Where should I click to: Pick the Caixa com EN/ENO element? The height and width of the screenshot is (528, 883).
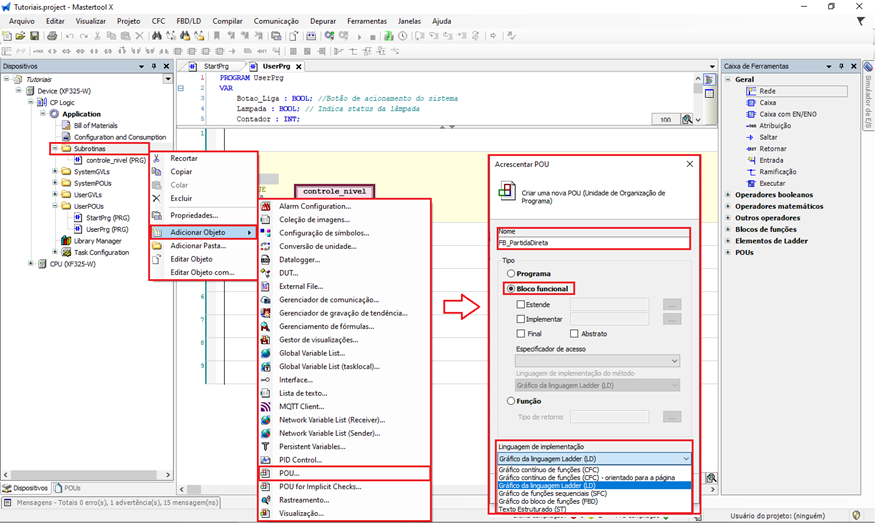tap(787, 114)
